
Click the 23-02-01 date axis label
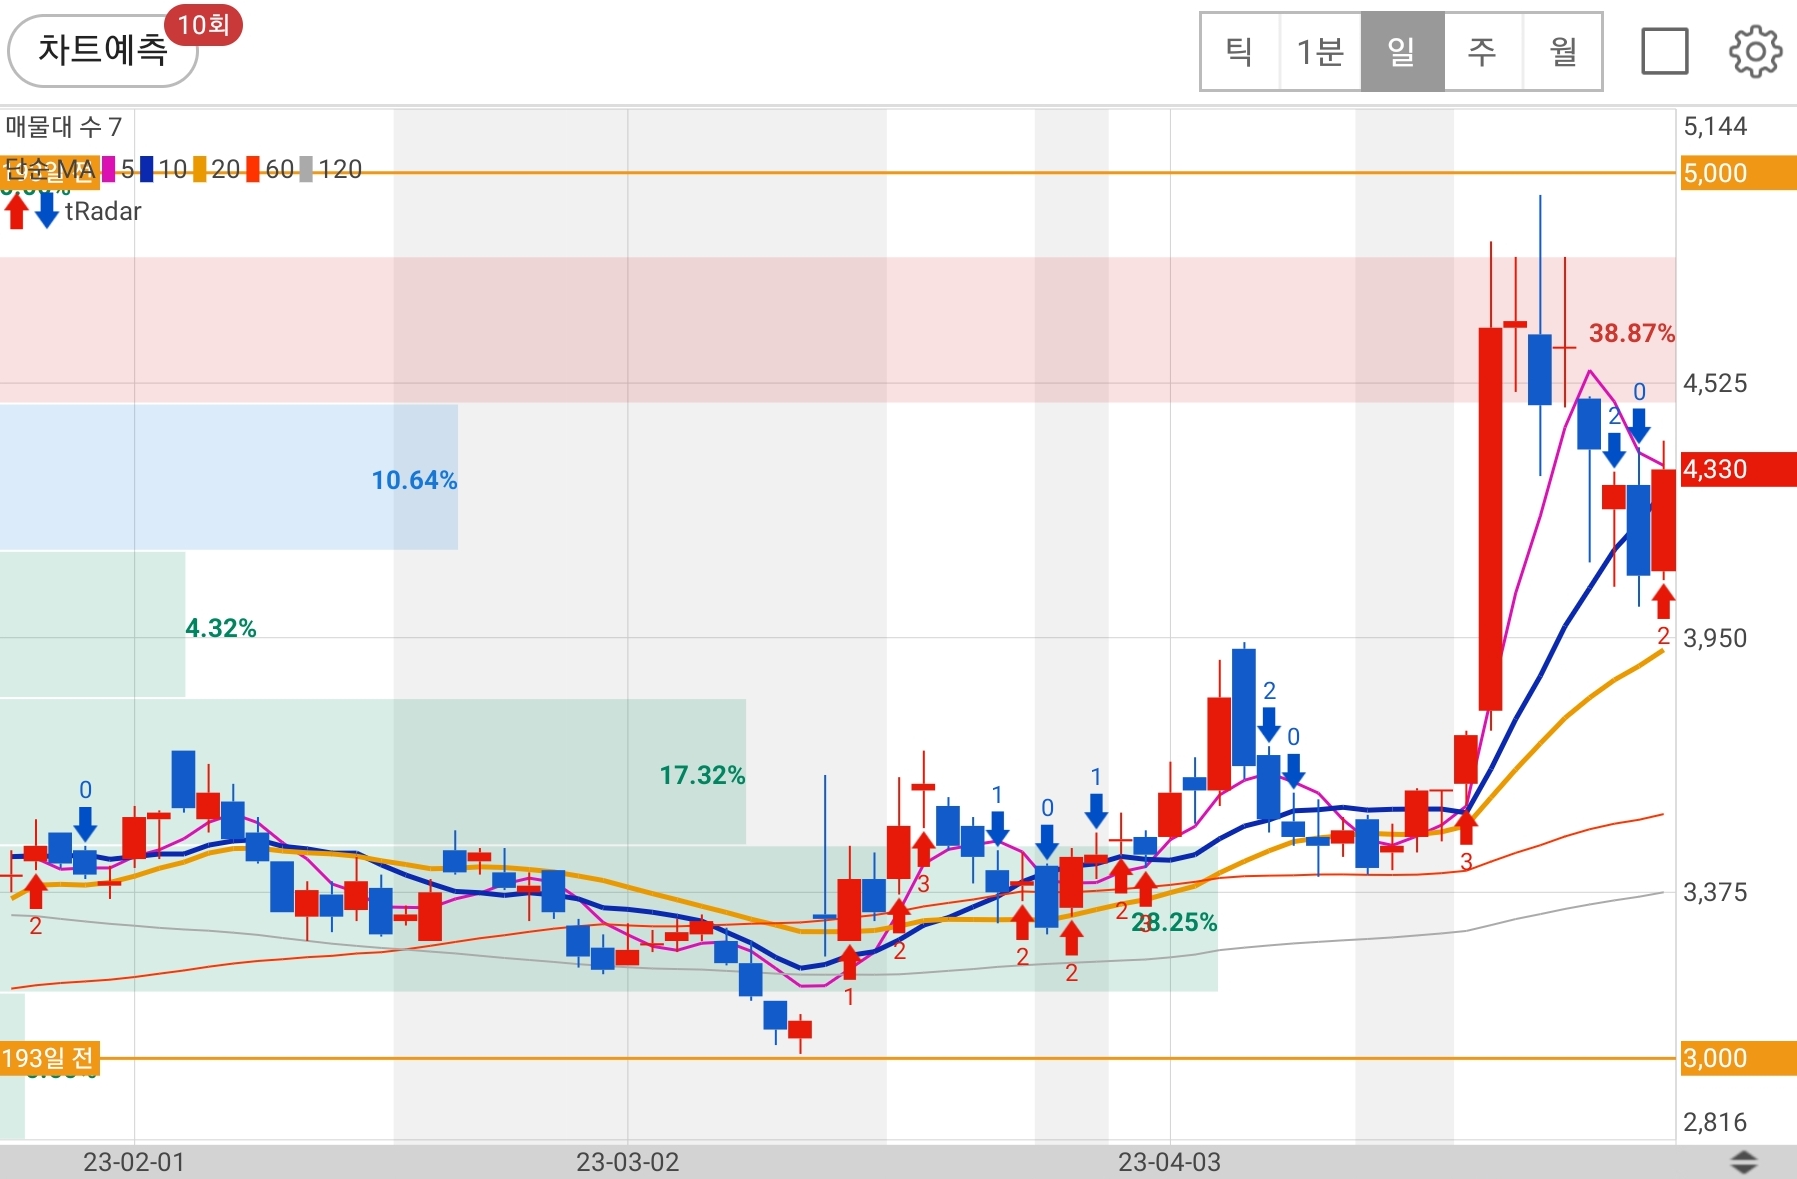click(133, 1162)
